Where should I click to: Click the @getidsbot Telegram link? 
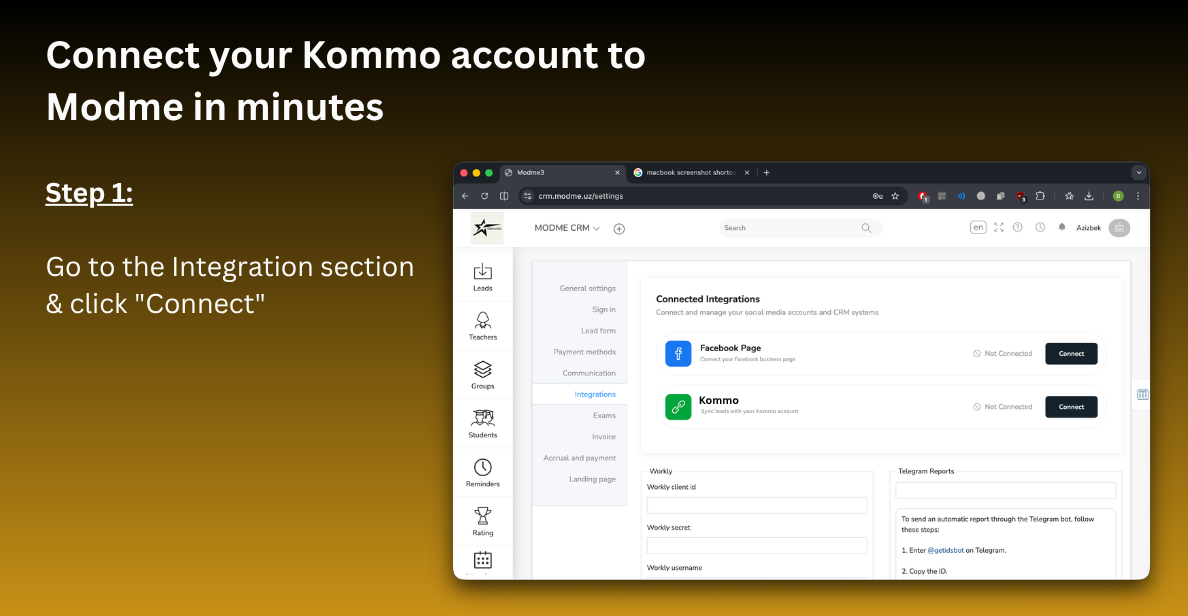pyautogui.click(x=946, y=551)
